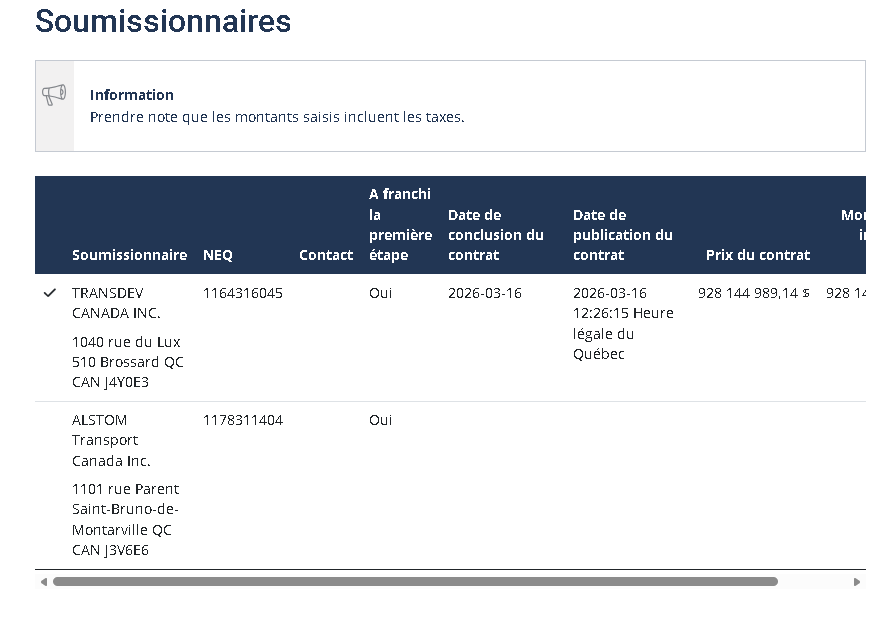Viewport: 892px width, 629px height.
Task: Click the NEQ column header
Action: coord(217,255)
